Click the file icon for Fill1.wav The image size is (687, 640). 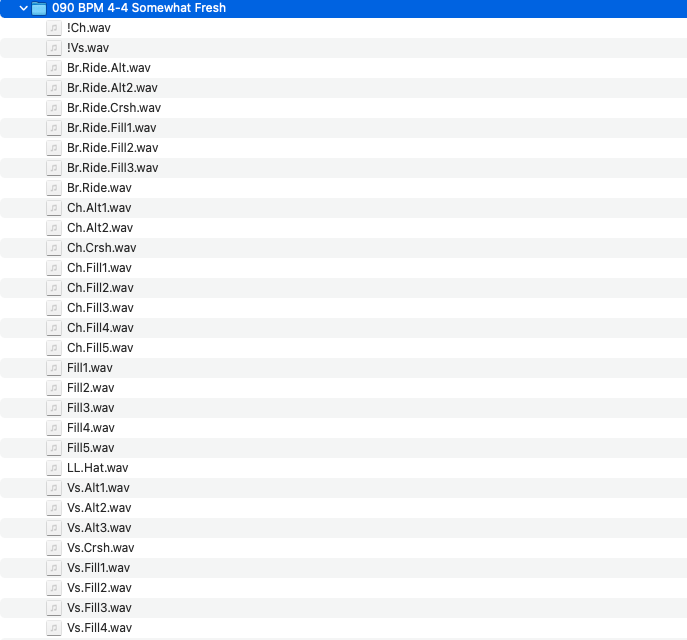pyautogui.click(x=54, y=368)
